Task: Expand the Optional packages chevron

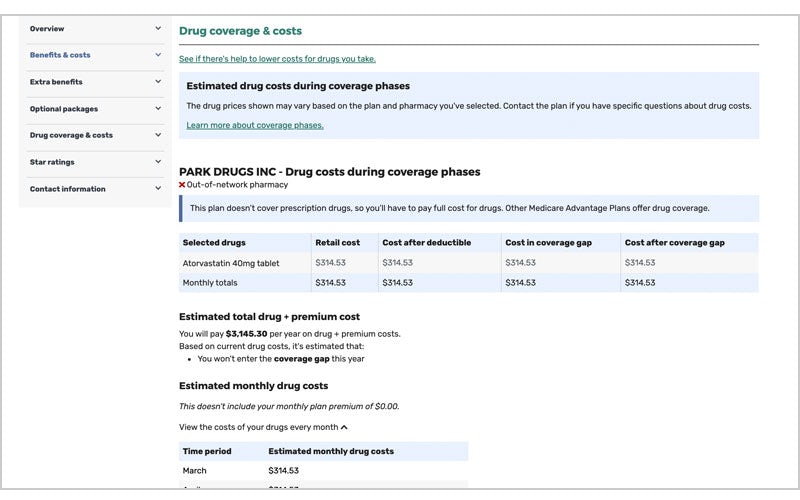Action: pyautogui.click(x=158, y=108)
